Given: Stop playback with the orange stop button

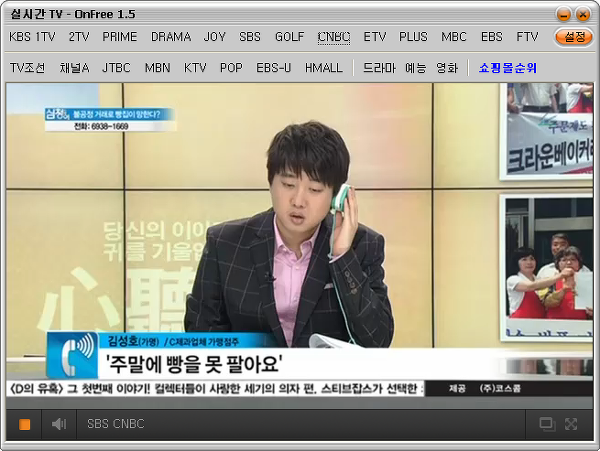Looking at the screenshot, I should [24, 424].
